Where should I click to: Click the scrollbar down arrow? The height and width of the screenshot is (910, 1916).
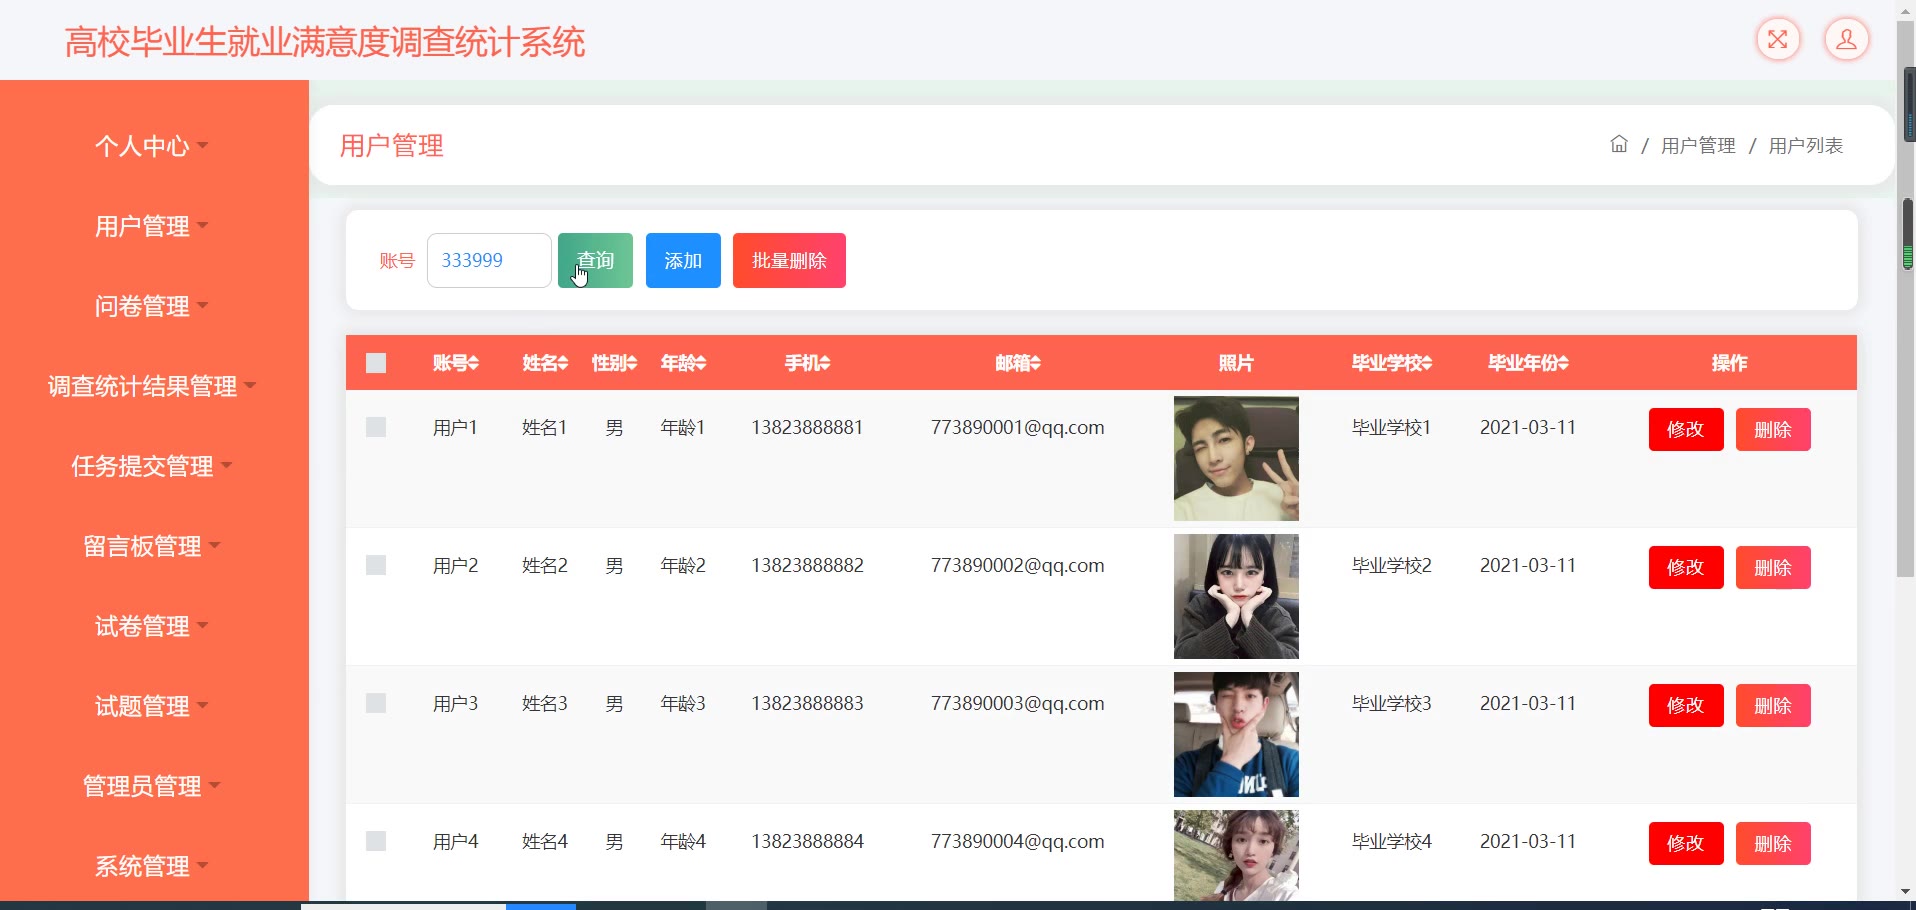click(x=1905, y=891)
